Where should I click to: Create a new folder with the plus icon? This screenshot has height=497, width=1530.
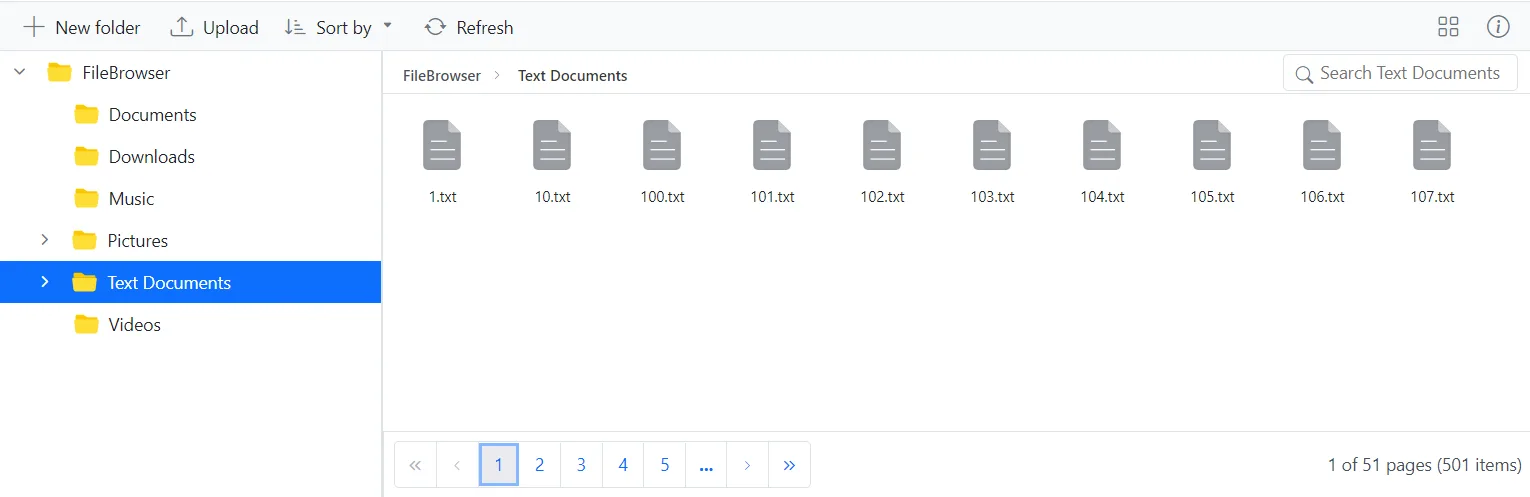pyautogui.click(x=34, y=27)
